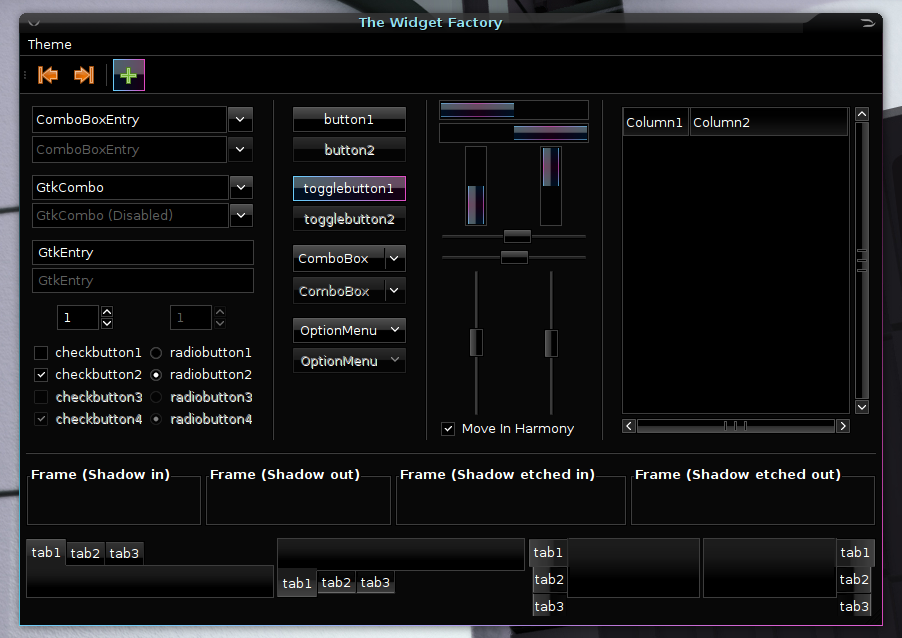Viewport: 902px width, 638px height.
Task: Click the Column1 header
Action: pyautogui.click(x=655, y=123)
